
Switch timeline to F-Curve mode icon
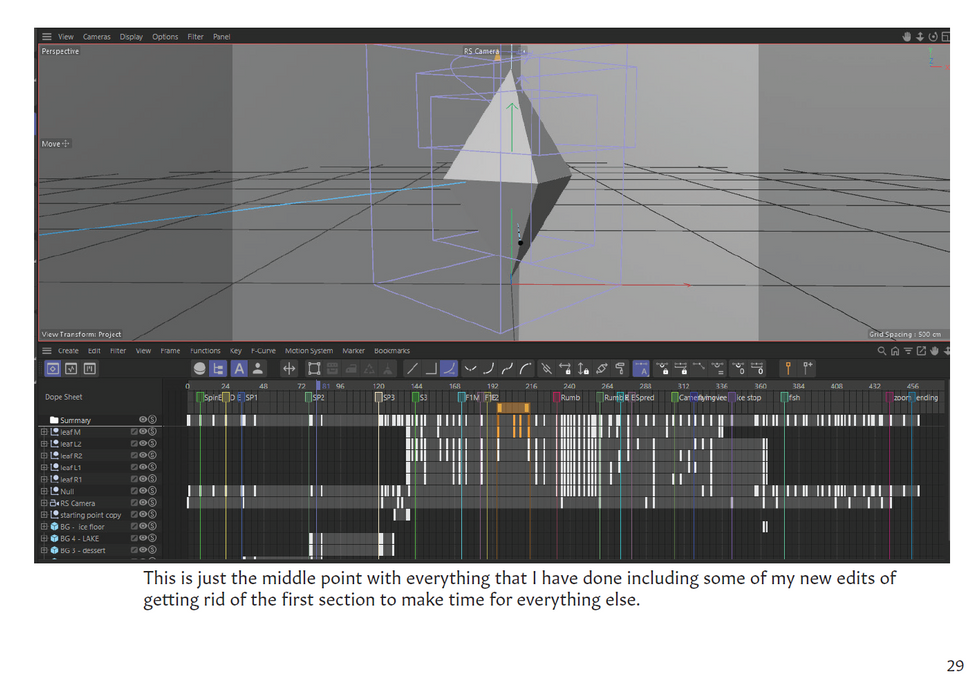click(x=71, y=369)
